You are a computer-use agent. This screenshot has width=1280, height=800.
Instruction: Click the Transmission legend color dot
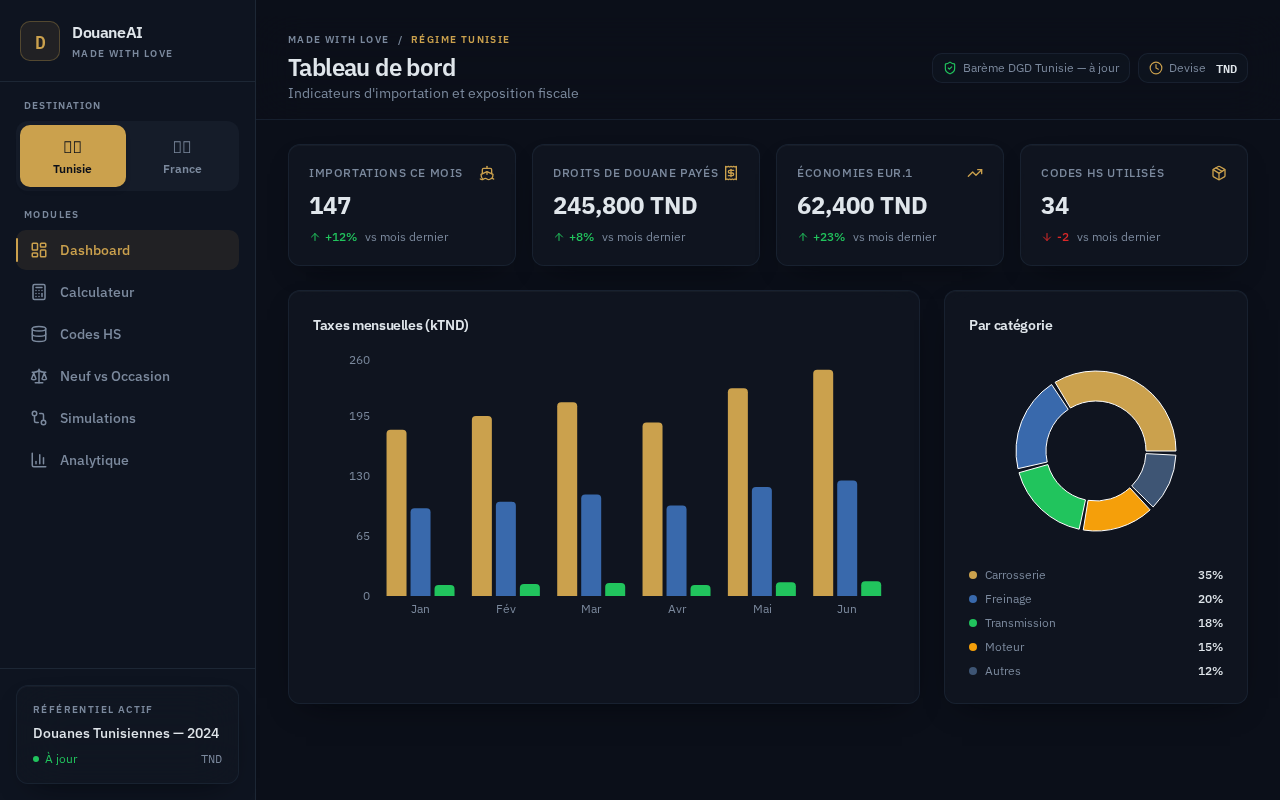tap(973, 623)
